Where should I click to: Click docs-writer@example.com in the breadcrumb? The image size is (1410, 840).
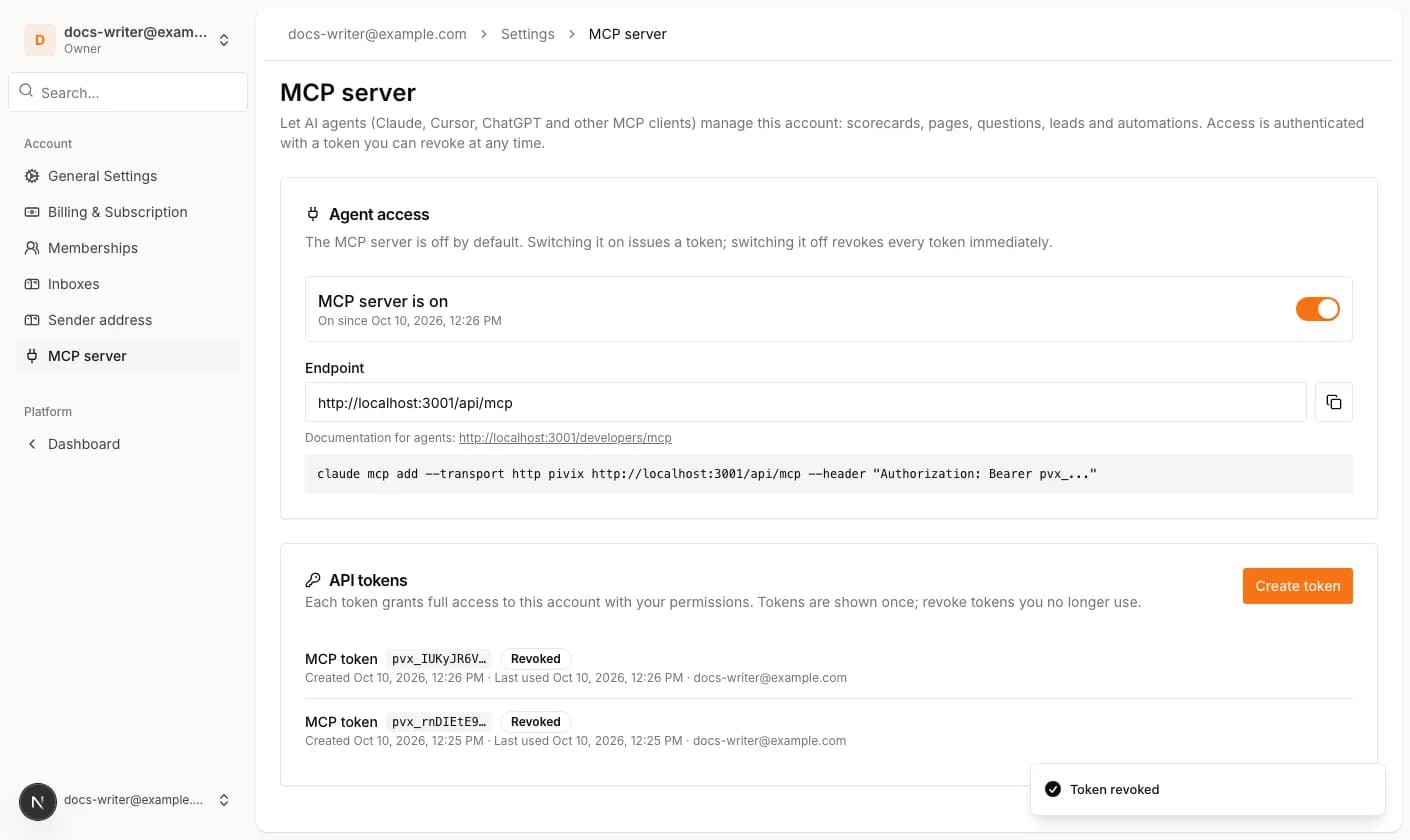[x=377, y=34]
